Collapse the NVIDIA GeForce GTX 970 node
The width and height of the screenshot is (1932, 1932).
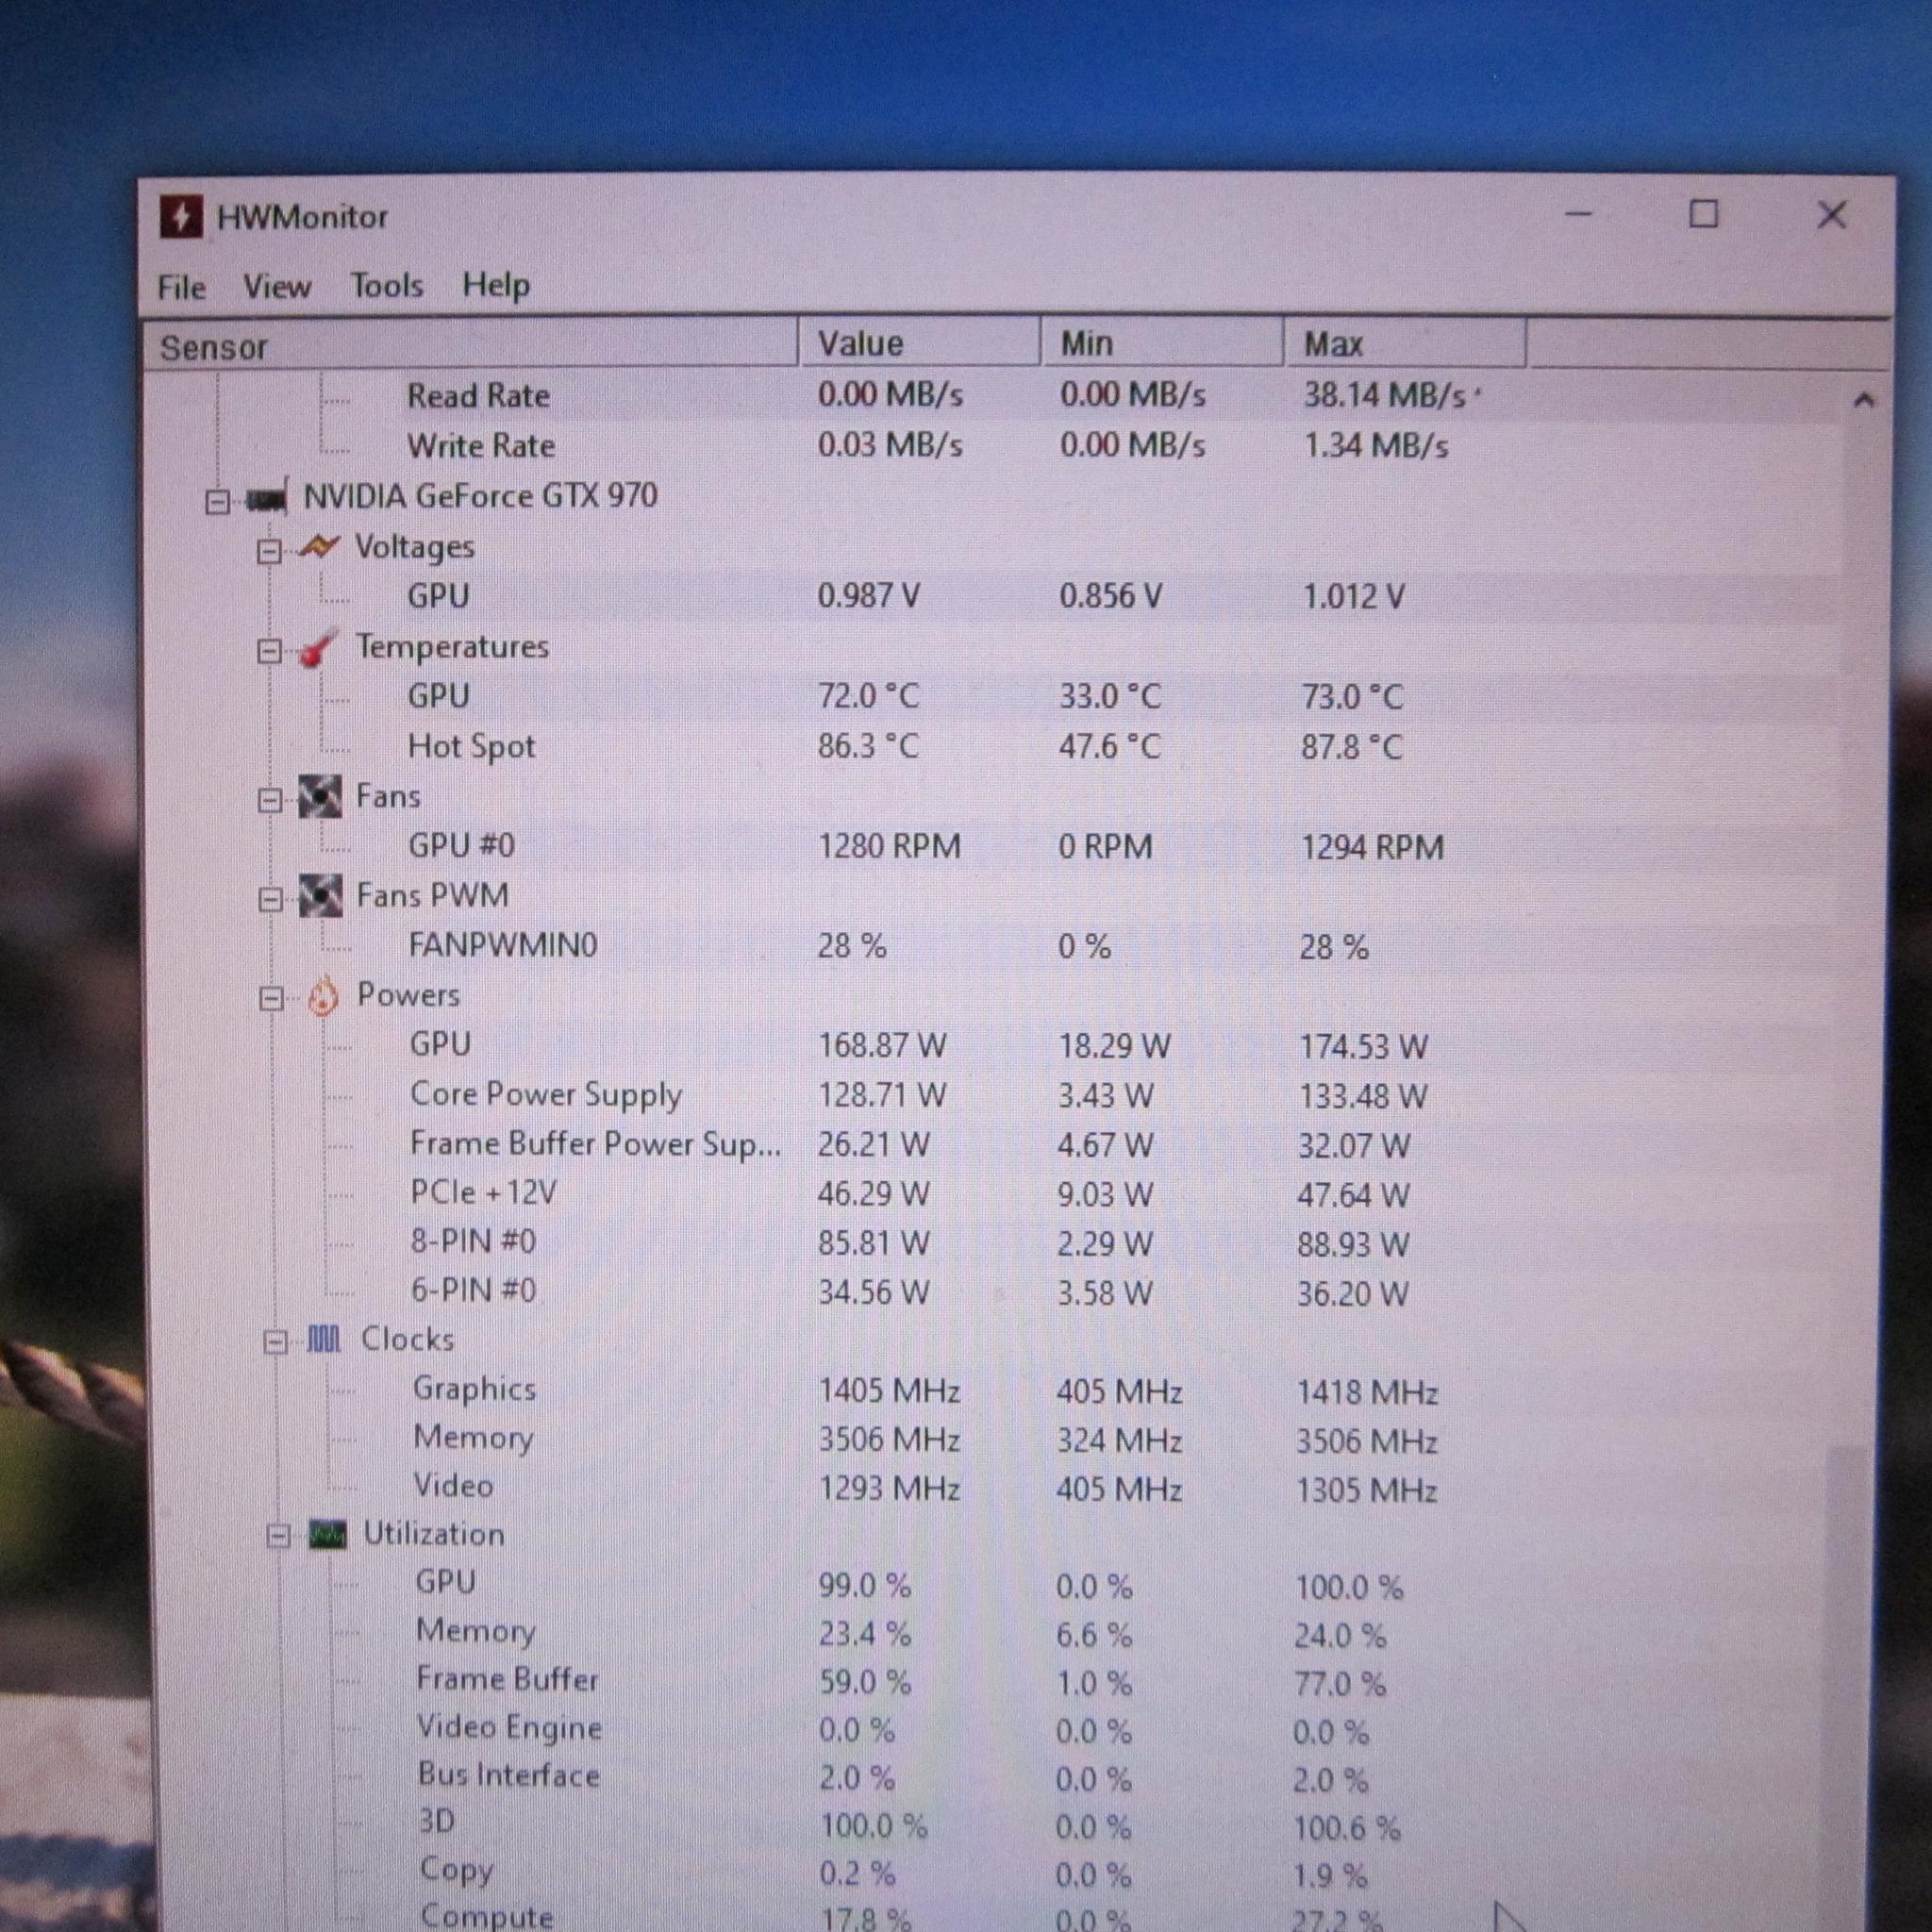coord(217,501)
